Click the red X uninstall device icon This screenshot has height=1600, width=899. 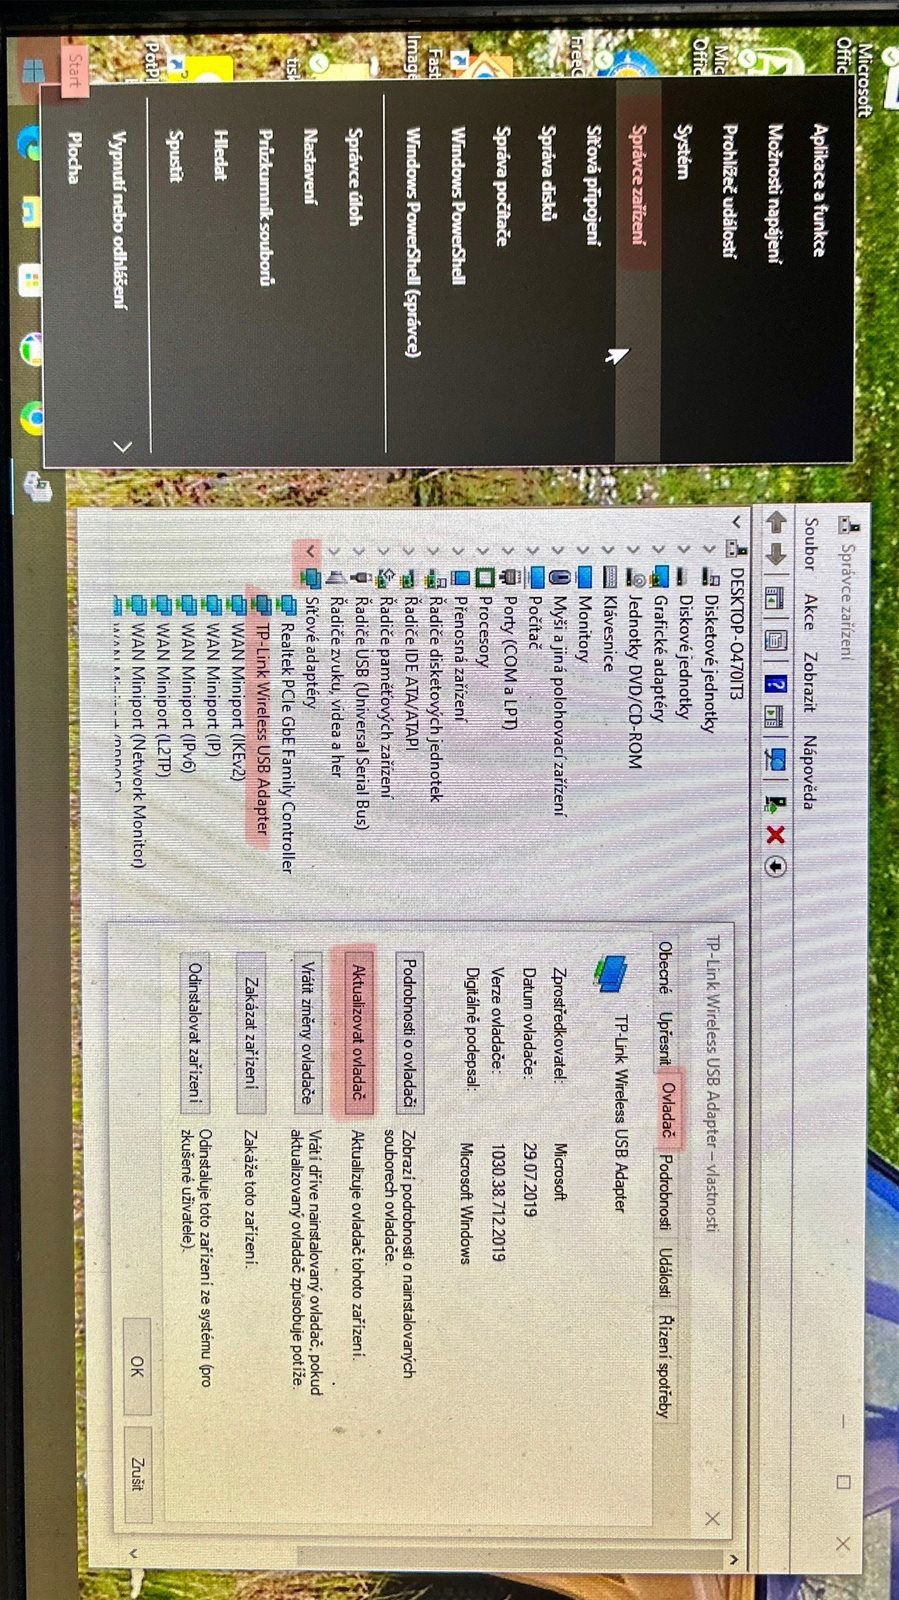point(775,834)
